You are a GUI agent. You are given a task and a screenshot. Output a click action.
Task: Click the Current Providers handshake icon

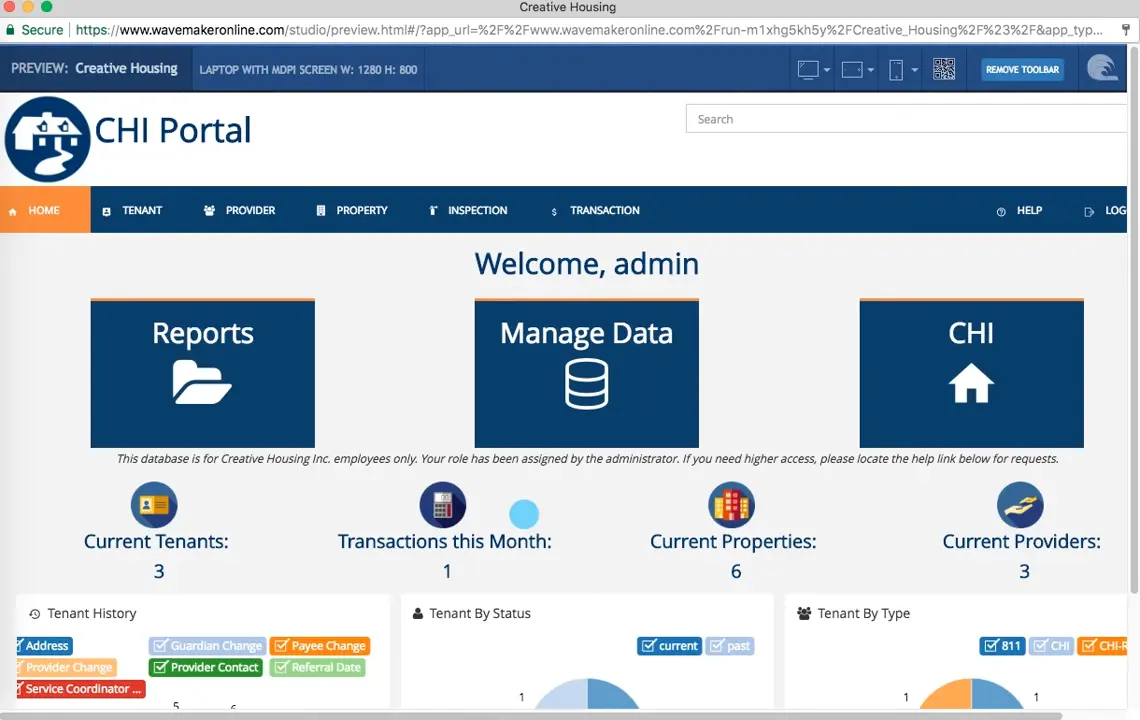(1020, 505)
